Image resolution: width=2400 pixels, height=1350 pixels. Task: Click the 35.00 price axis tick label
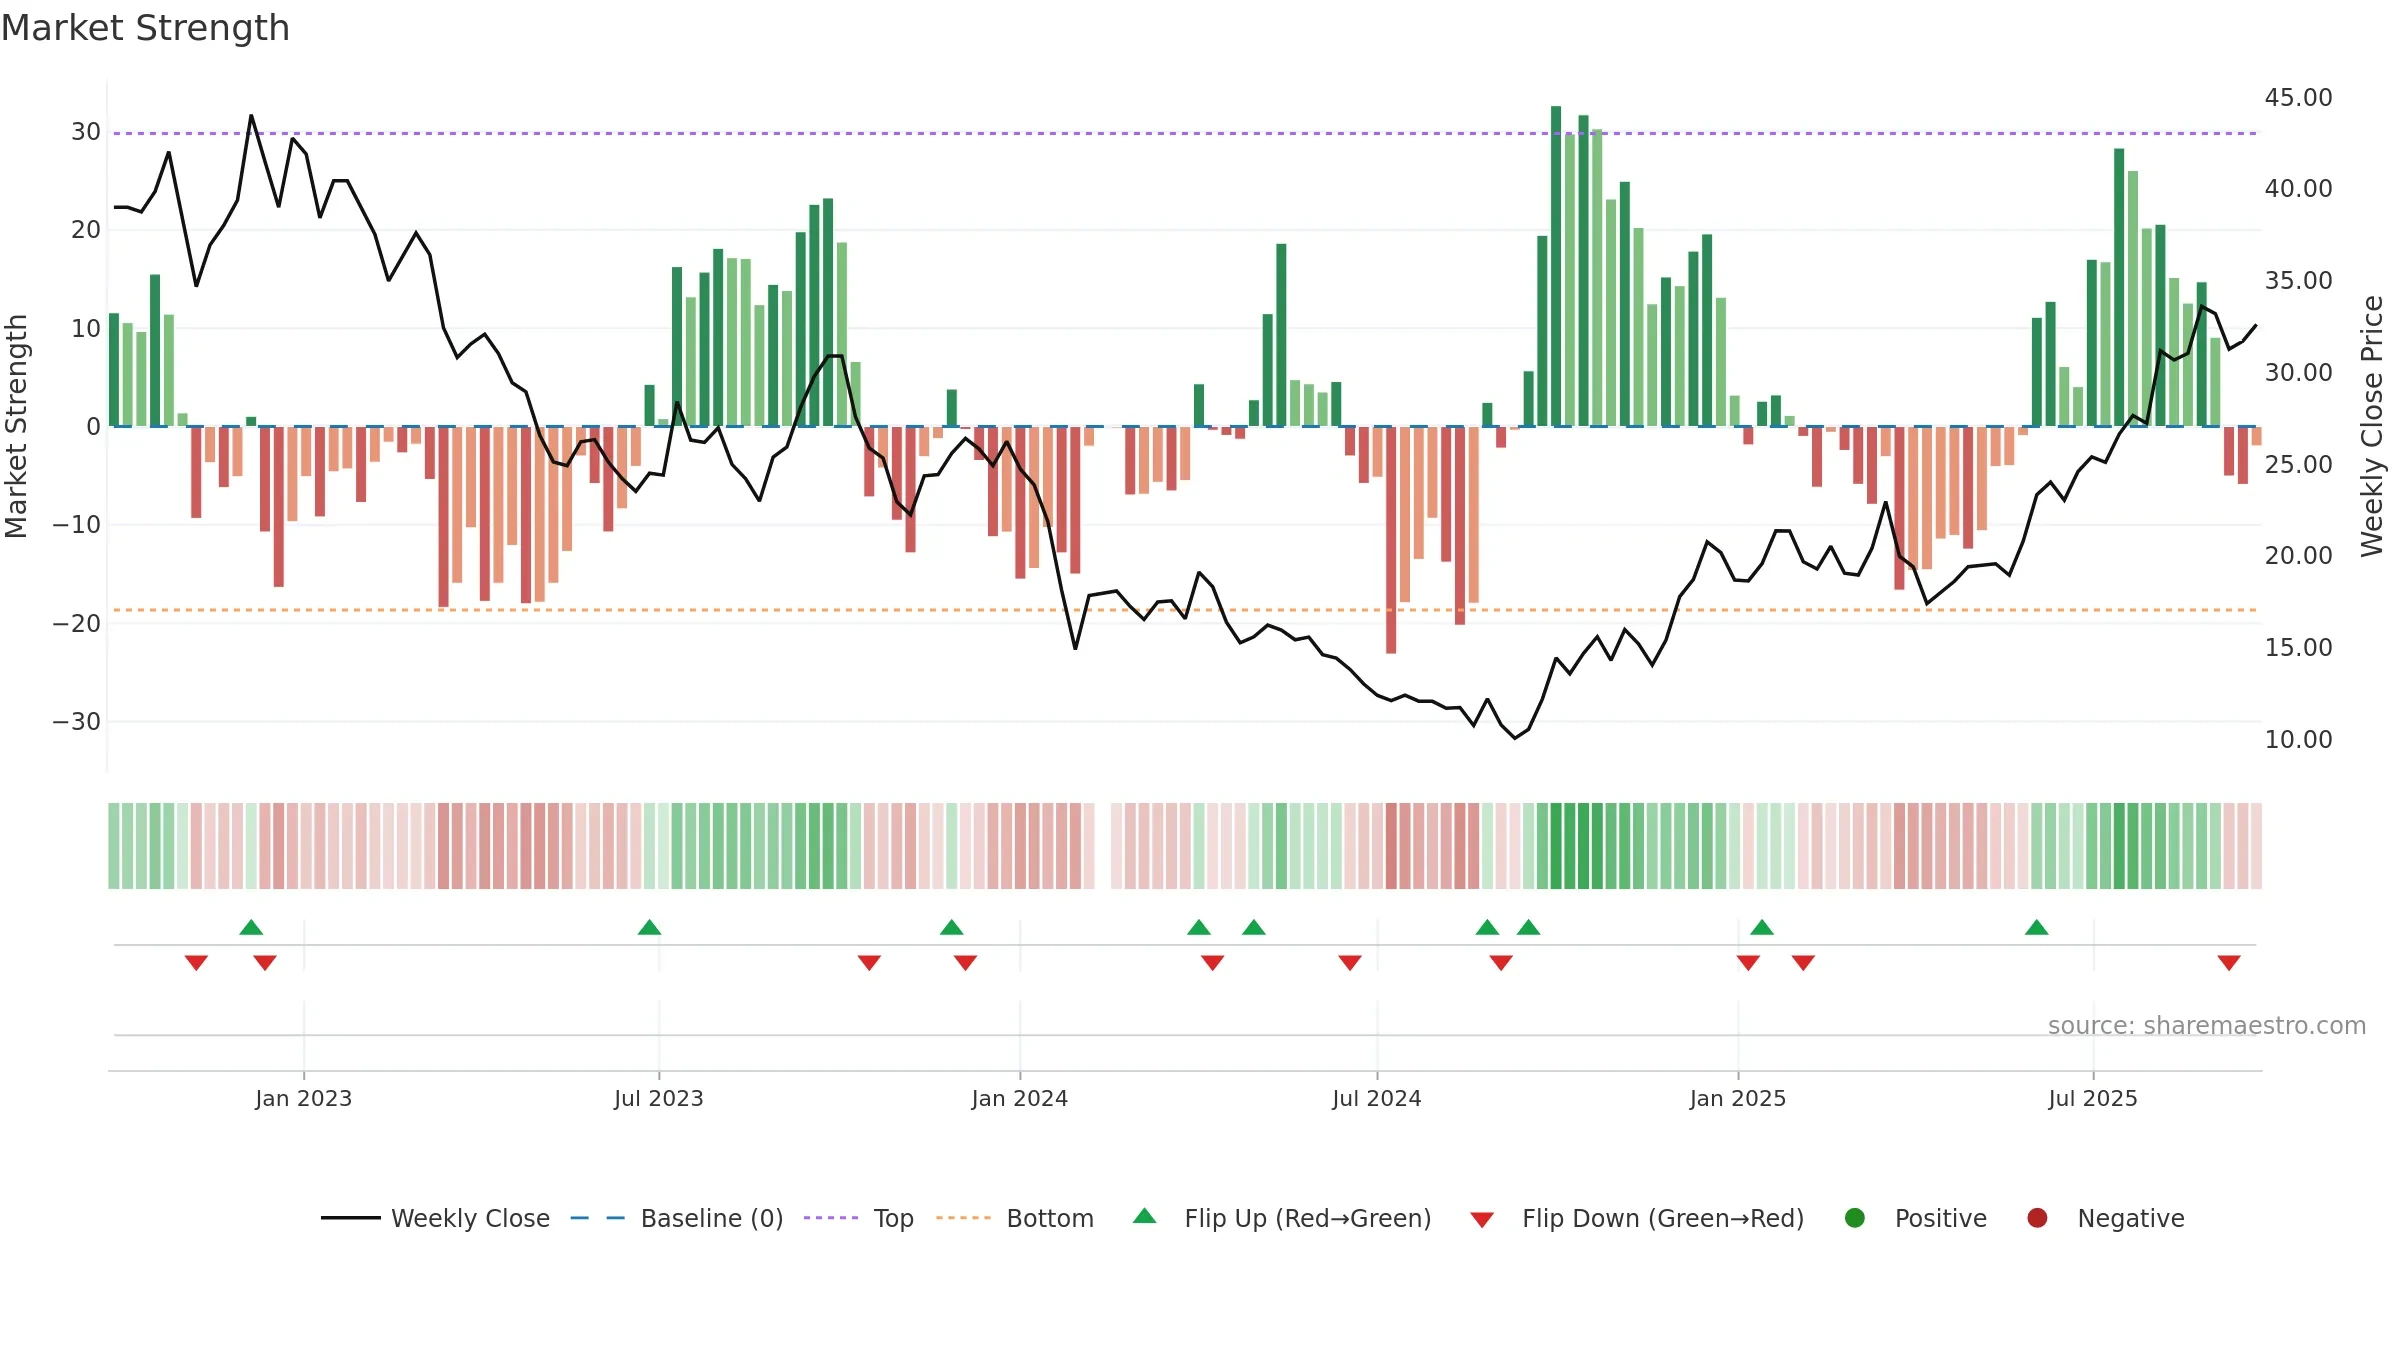(x=2298, y=280)
